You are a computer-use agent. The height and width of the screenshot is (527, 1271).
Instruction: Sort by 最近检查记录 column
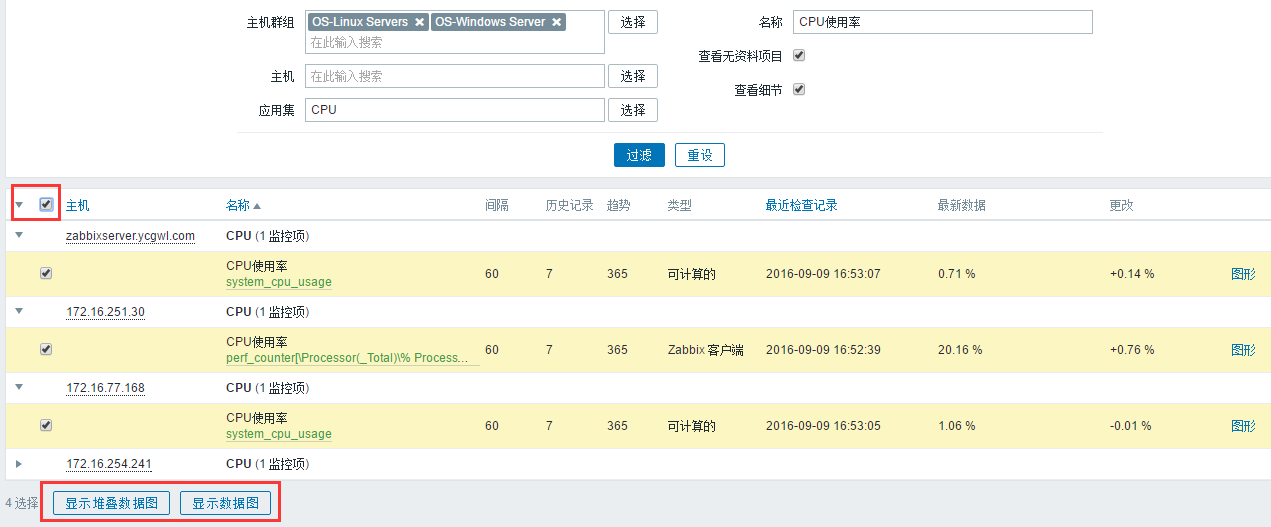801,205
